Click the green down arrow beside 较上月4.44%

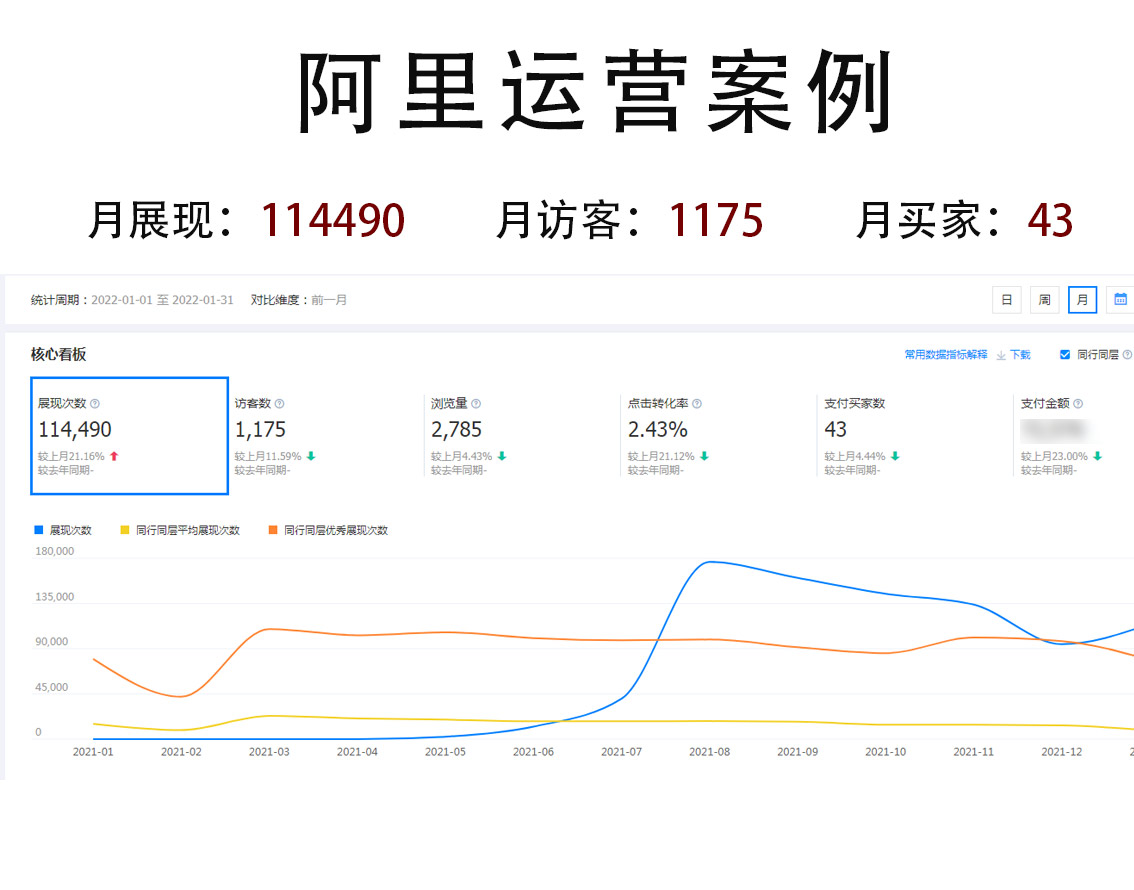(x=895, y=456)
